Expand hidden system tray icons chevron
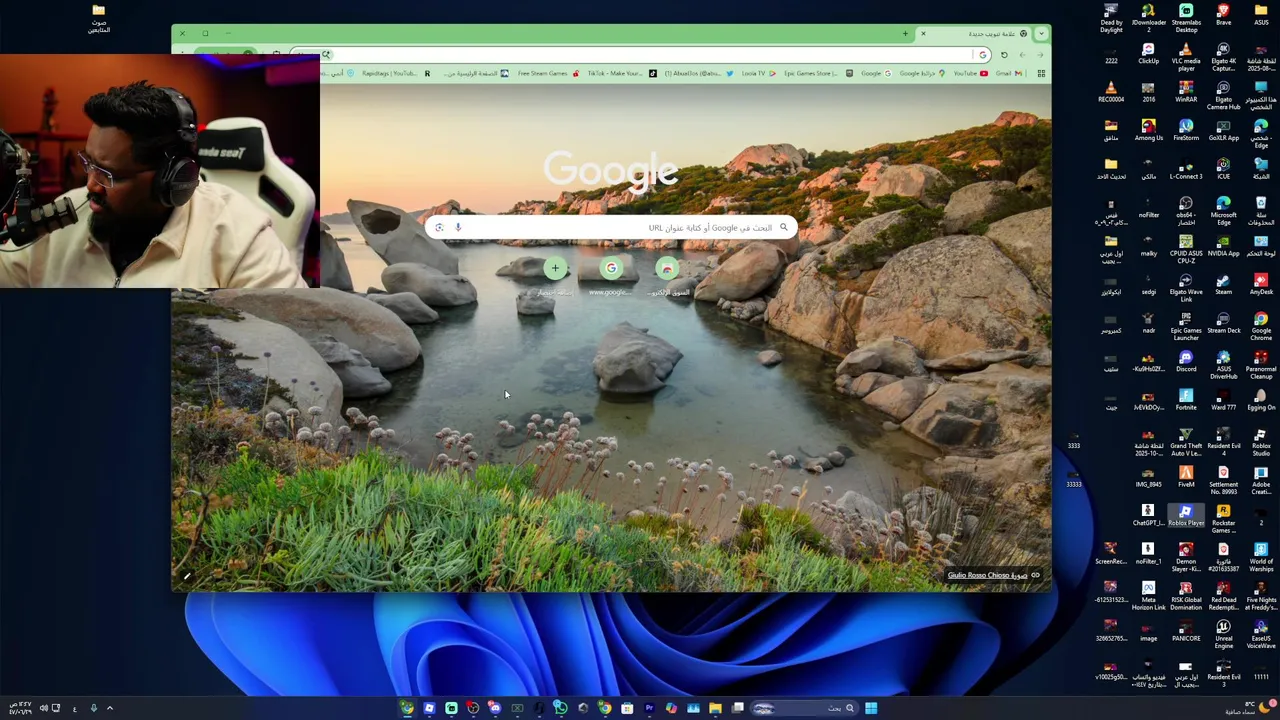This screenshot has width=1280, height=720. (x=110, y=708)
